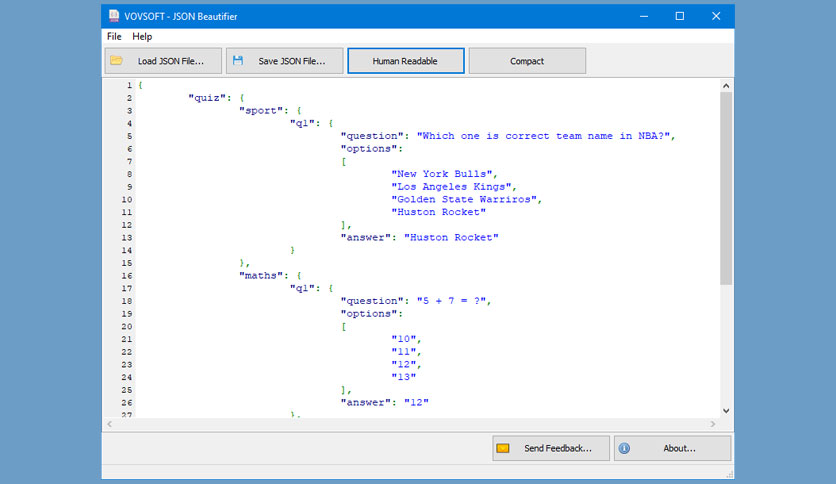
Task: Click the envelope icon on Send Feedback
Action: point(503,448)
